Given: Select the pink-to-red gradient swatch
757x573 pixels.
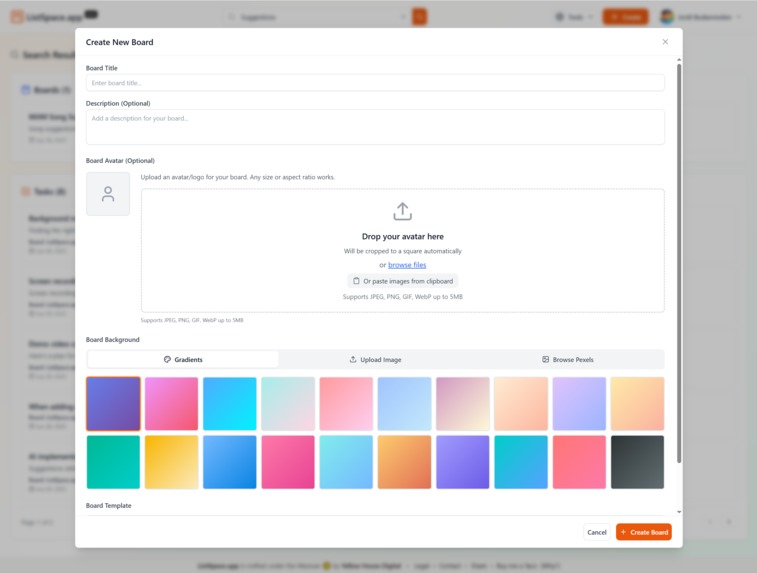Looking at the screenshot, I should 171,404.
